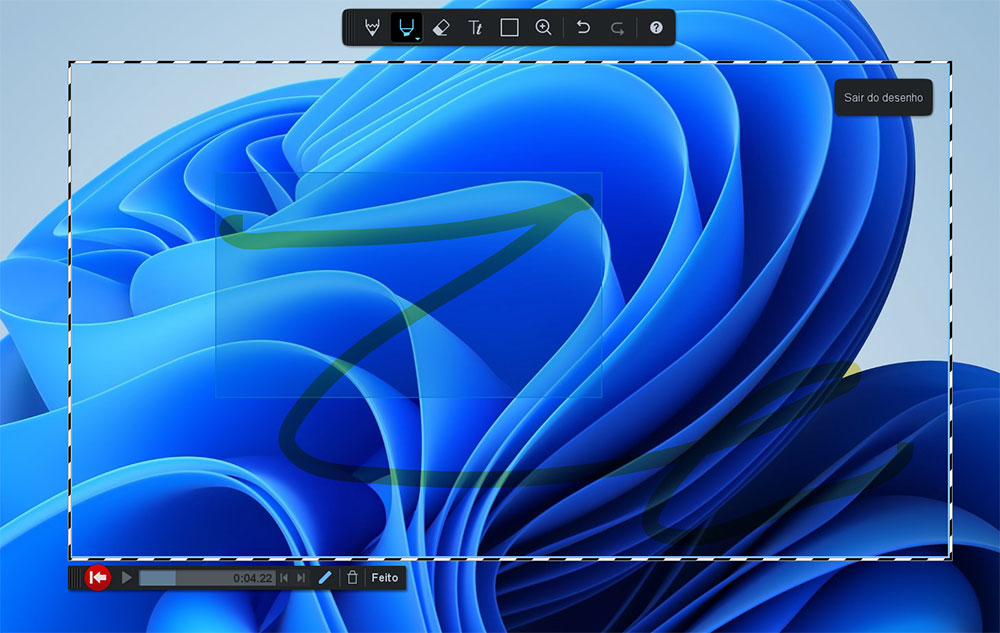Open the help question mark
The image size is (1000, 633).
point(656,27)
